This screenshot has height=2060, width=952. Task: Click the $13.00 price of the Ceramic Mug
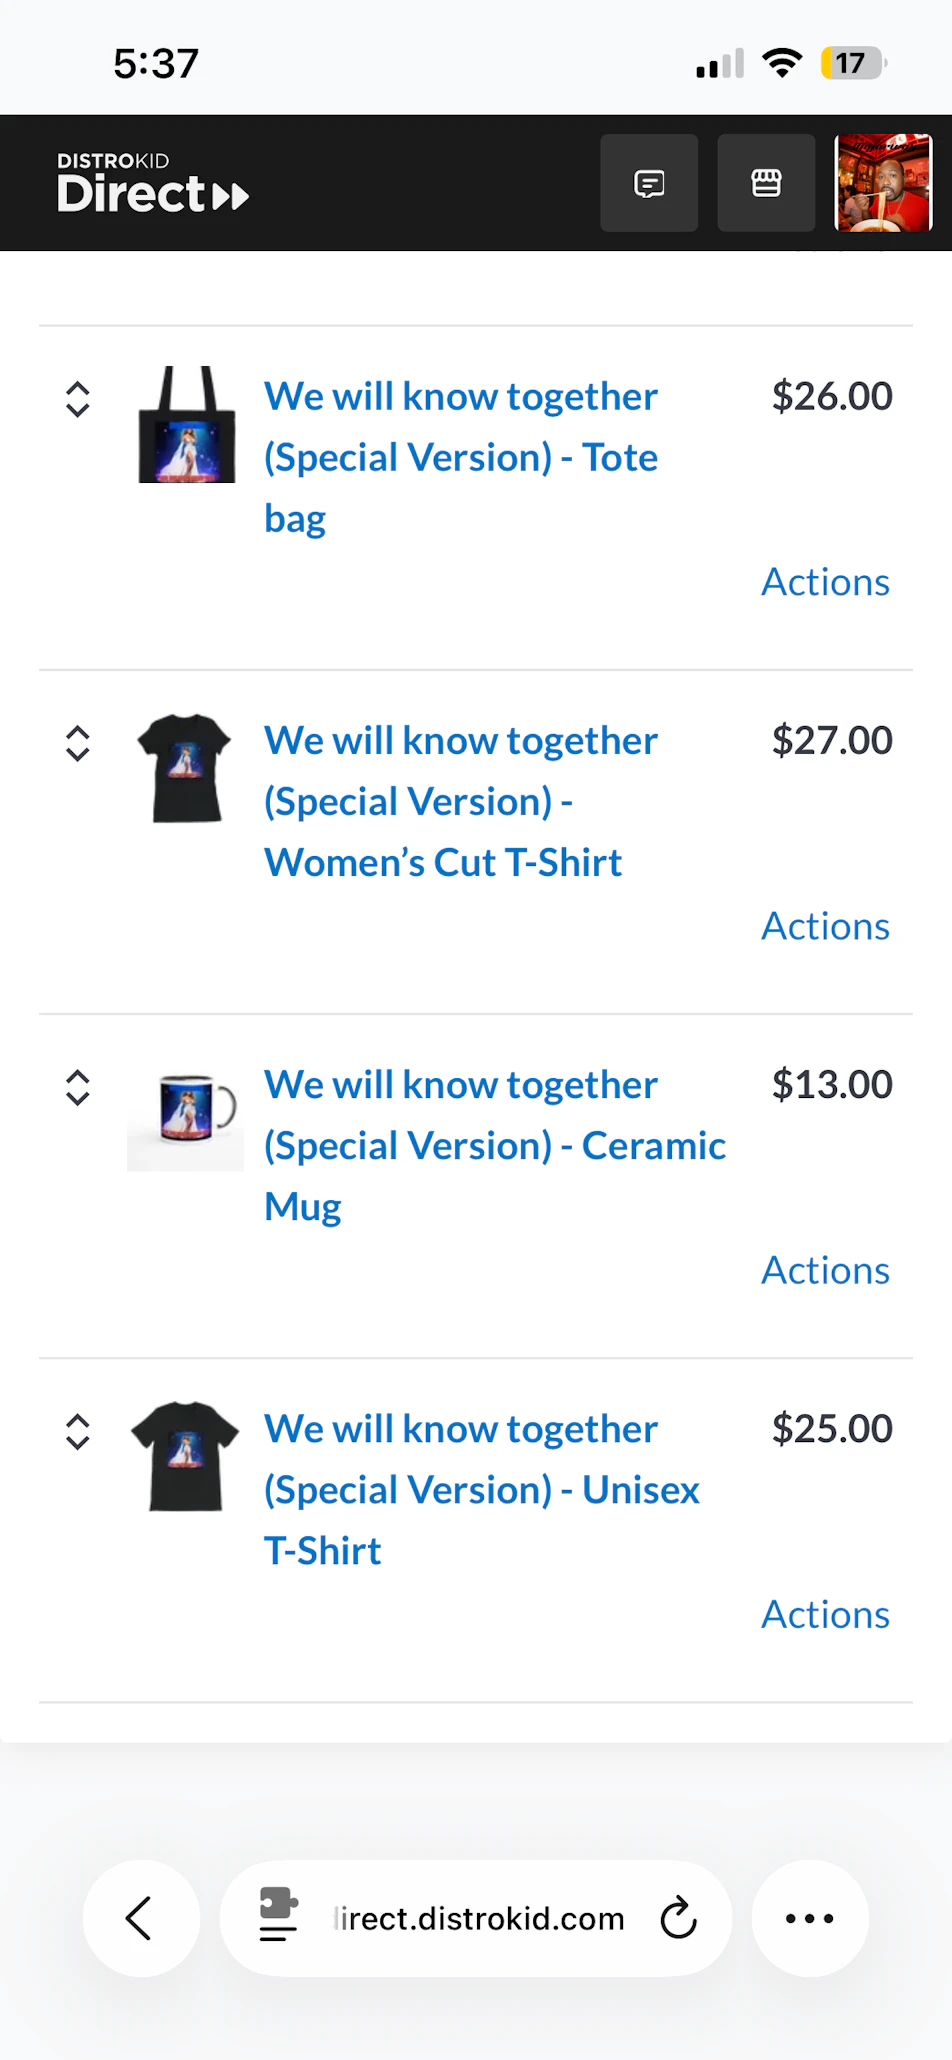pos(831,1083)
